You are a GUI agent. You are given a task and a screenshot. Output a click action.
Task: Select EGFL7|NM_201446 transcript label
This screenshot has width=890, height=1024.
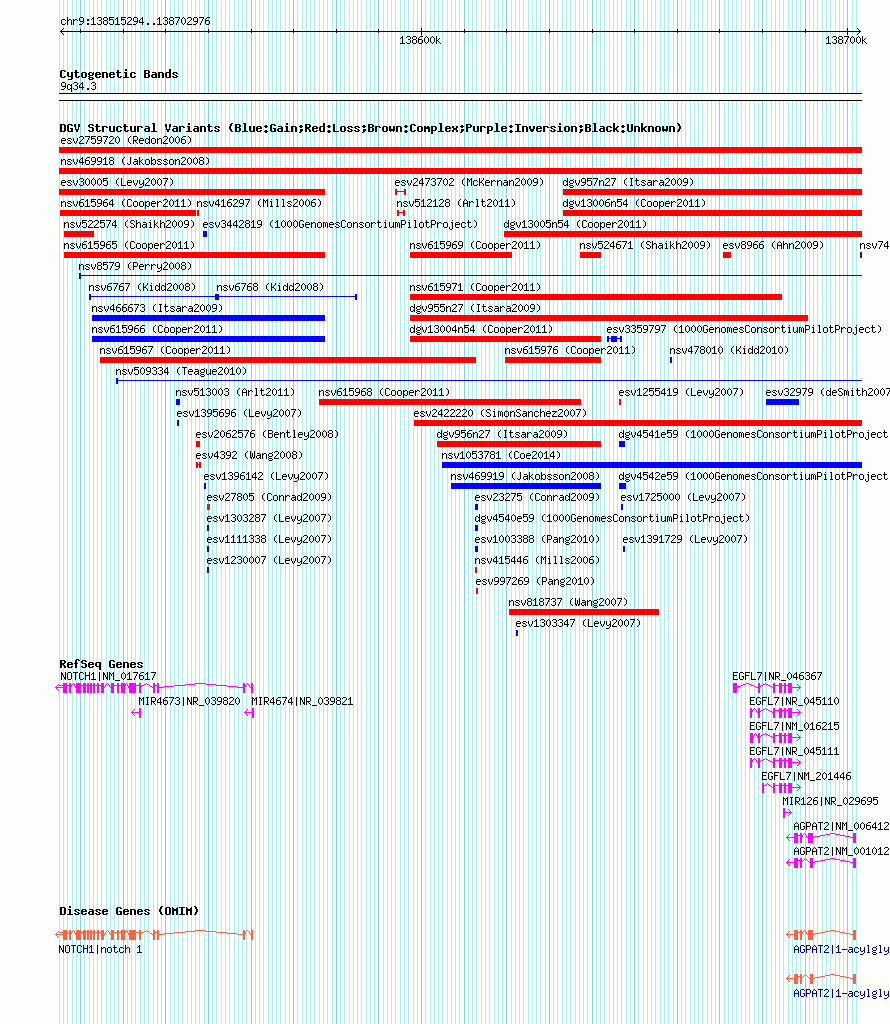coord(806,776)
